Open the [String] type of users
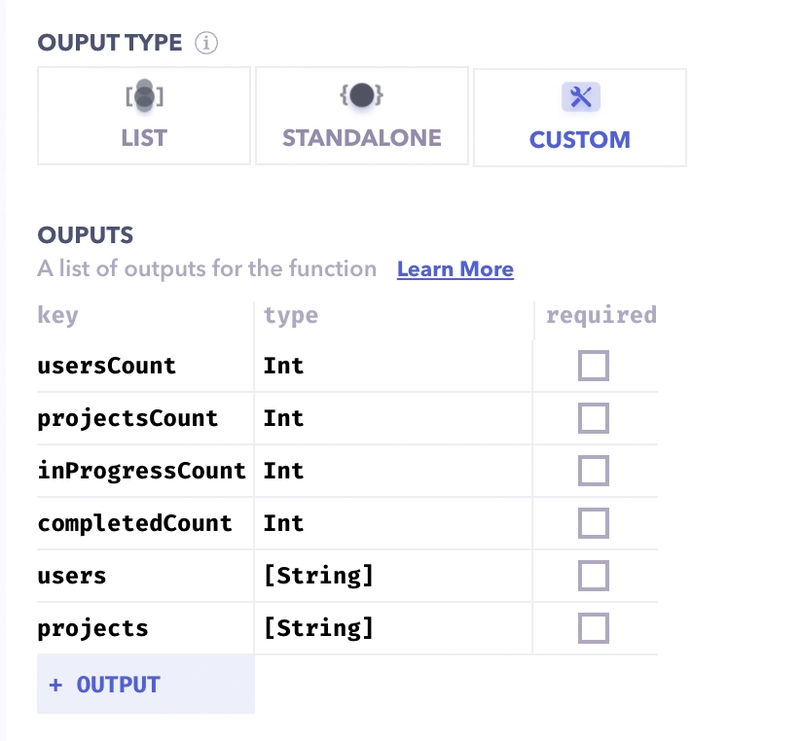The image size is (800, 741). (393, 576)
